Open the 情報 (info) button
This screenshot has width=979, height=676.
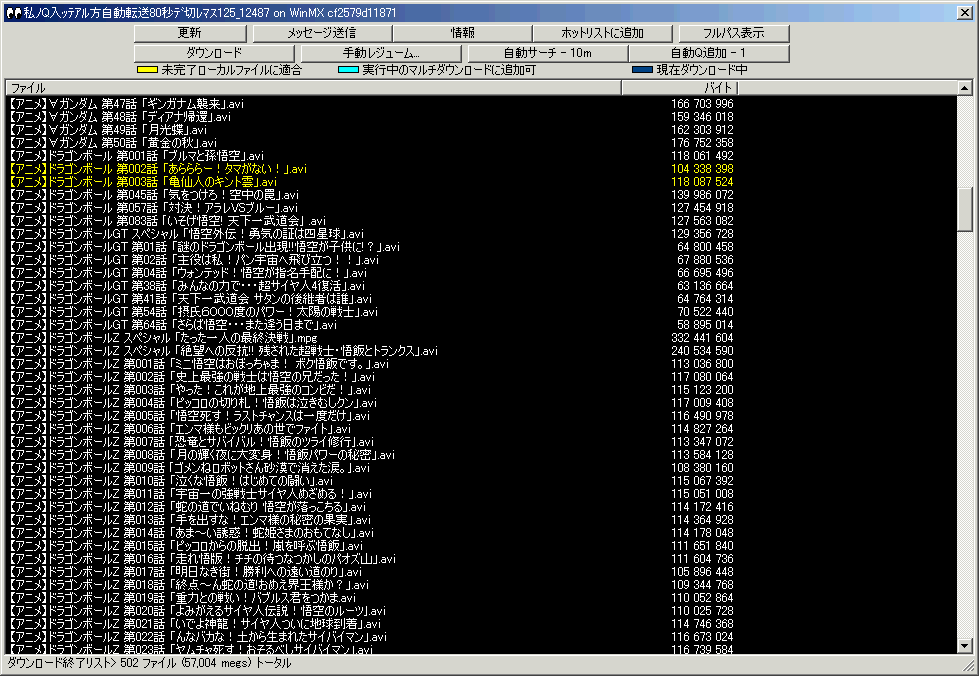coord(463,33)
